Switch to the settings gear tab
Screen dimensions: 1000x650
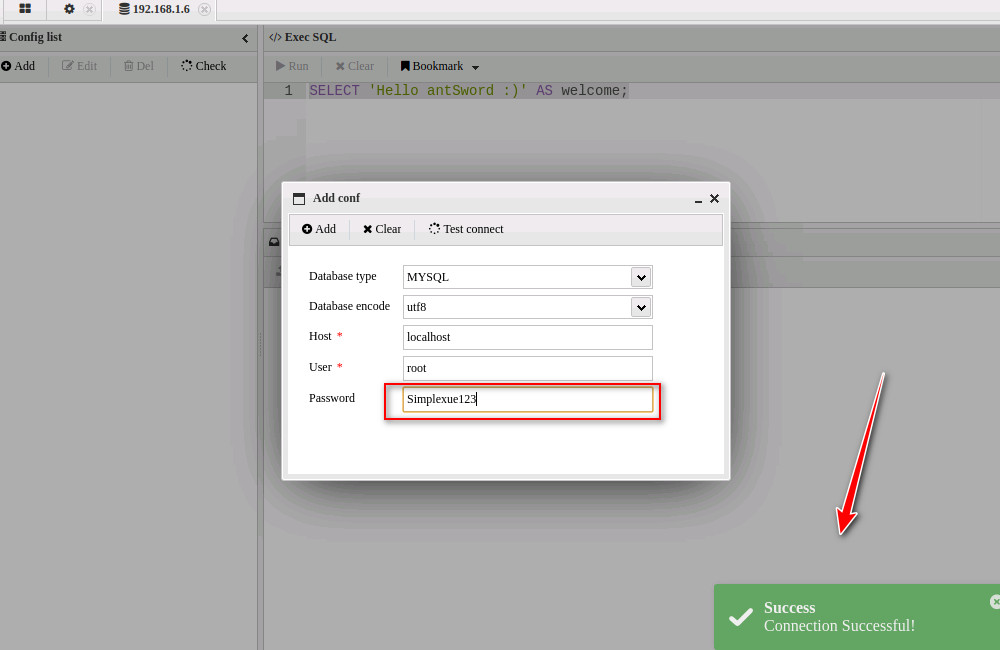pos(69,9)
